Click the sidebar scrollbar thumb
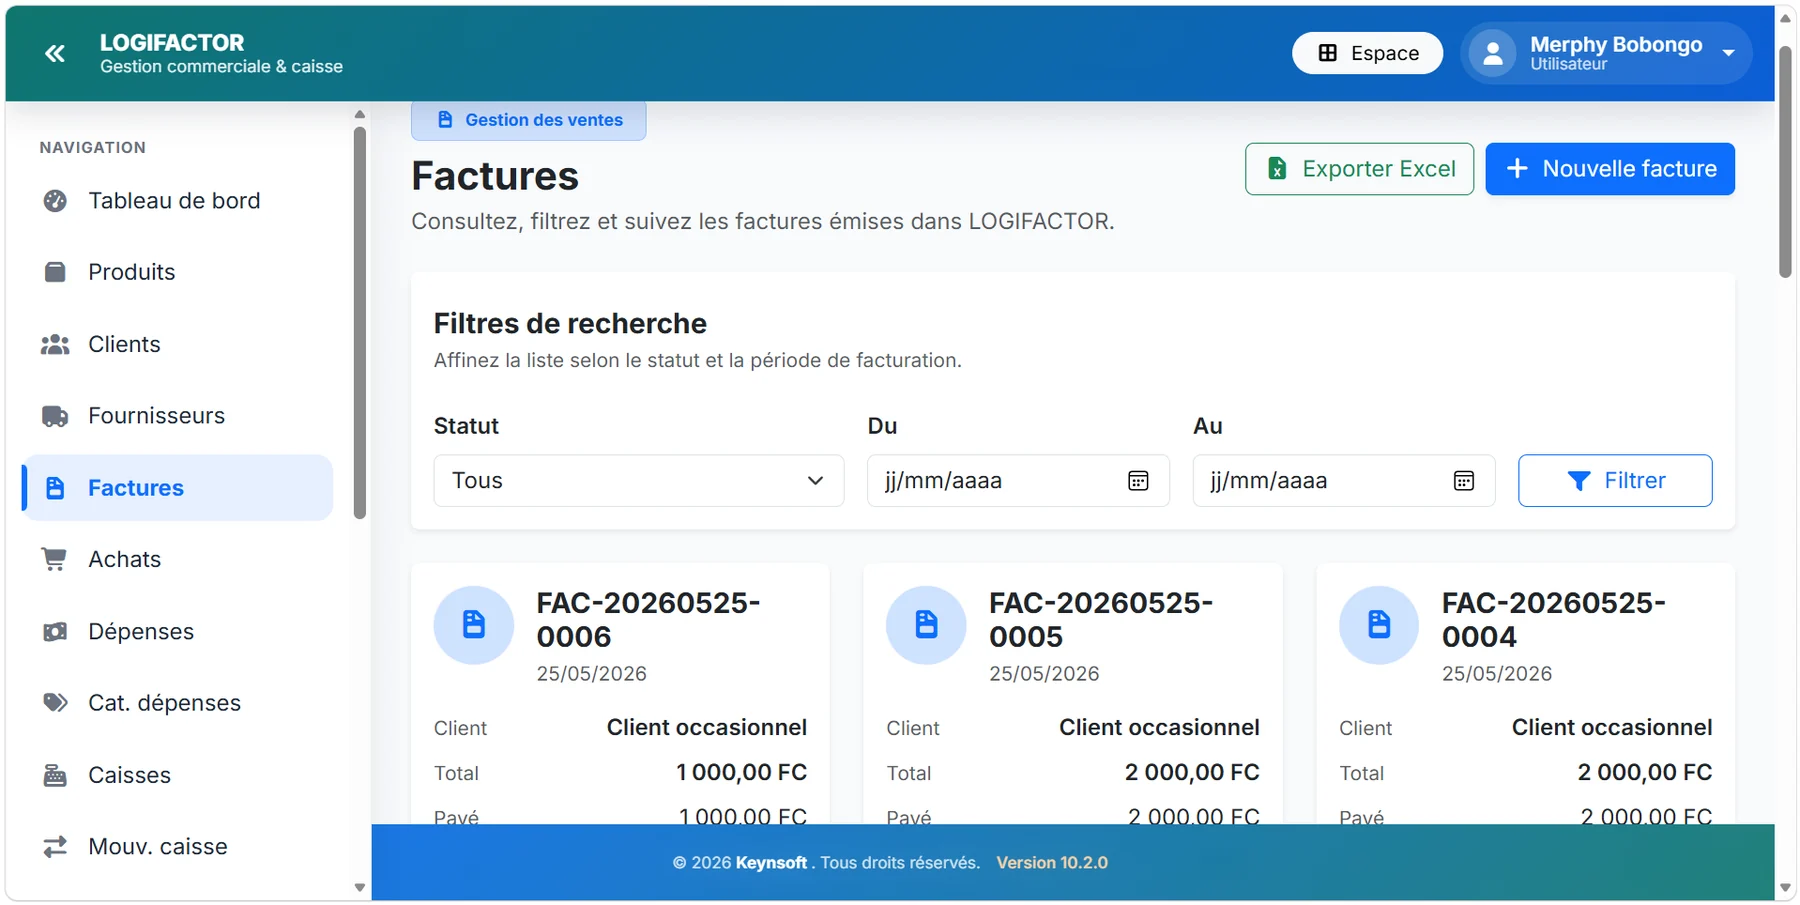The width and height of the screenshot is (1800, 905). 360,322
